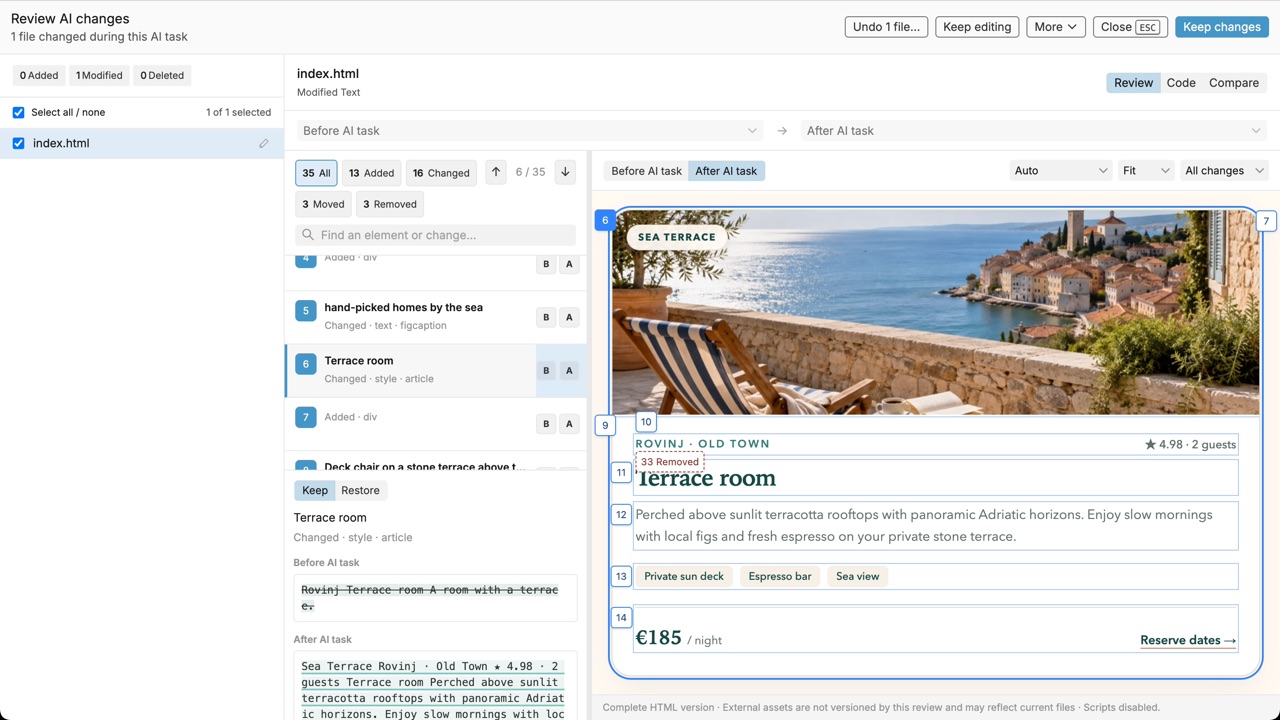Select Keep for Terrace room change
This screenshot has width=1280, height=720.
315,490
